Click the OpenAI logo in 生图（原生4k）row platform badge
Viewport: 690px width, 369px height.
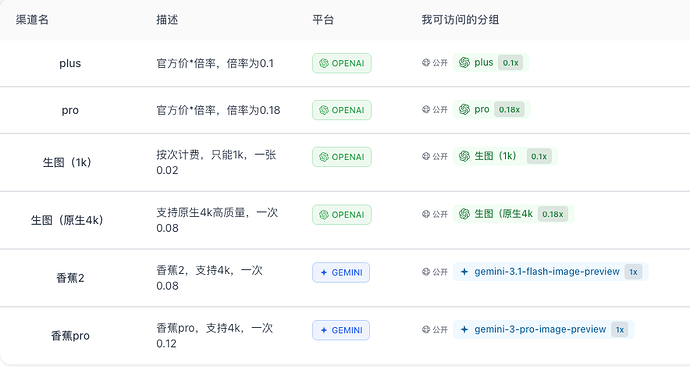pyautogui.click(x=324, y=215)
